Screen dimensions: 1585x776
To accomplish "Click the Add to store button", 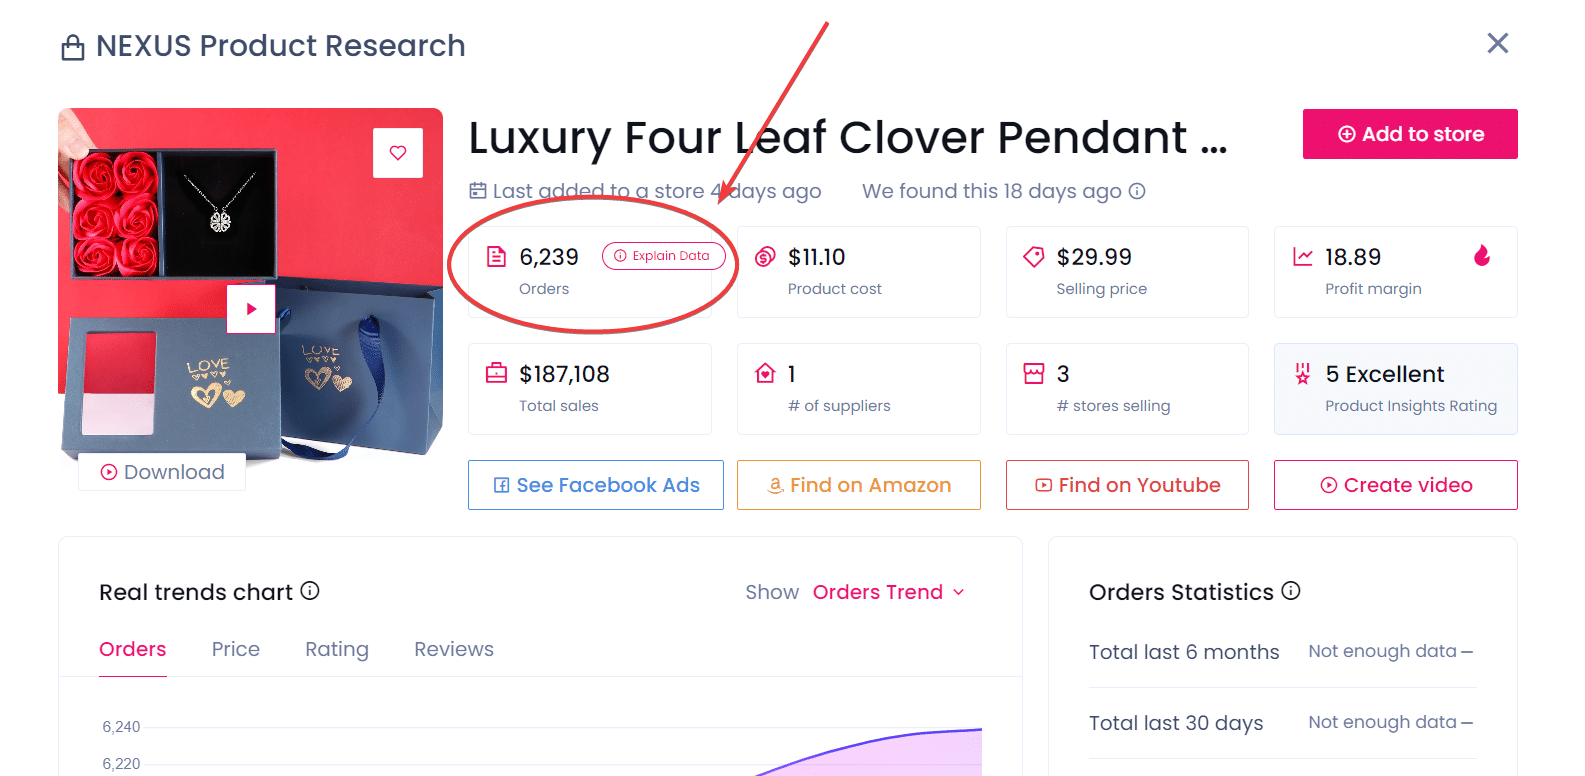I will click(x=1409, y=134).
